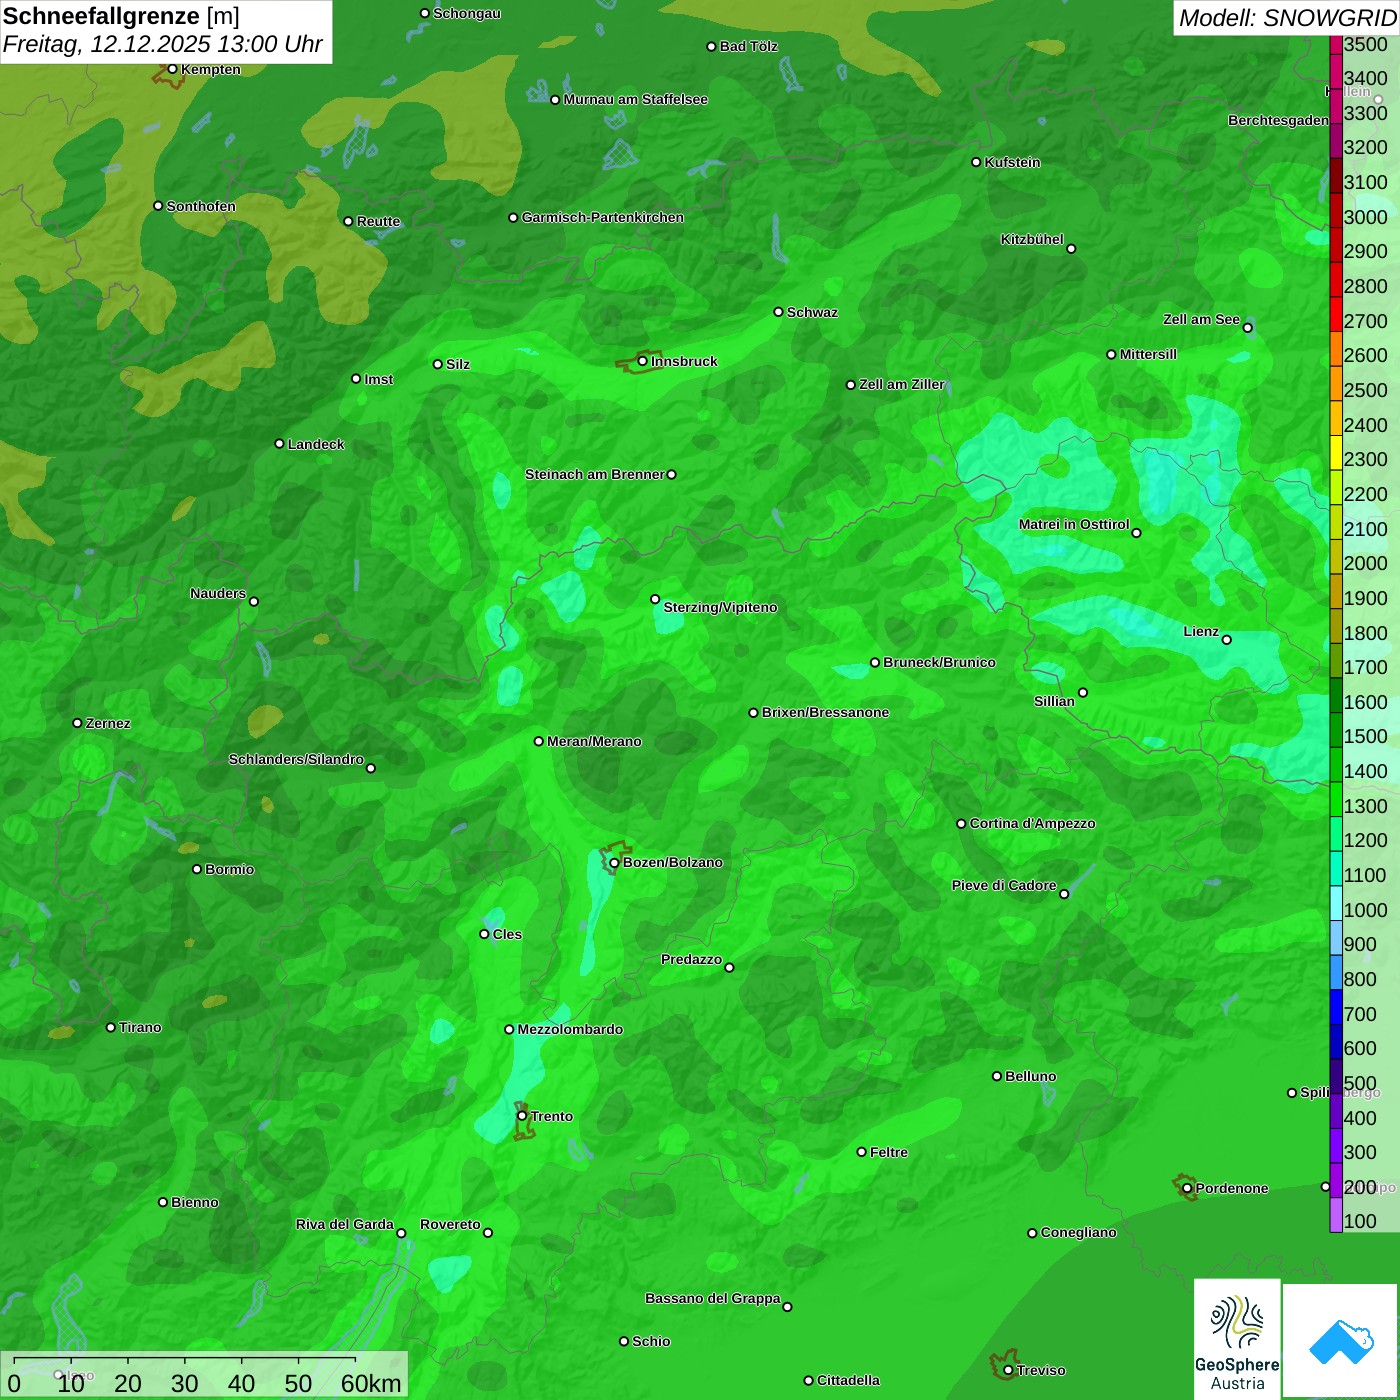Click the date Freitag, 12.12.2025 13:00 Uhr
Image resolution: width=1400 pixels, height=1400 pixels.
pyautogui.click(x=163, y=45)
